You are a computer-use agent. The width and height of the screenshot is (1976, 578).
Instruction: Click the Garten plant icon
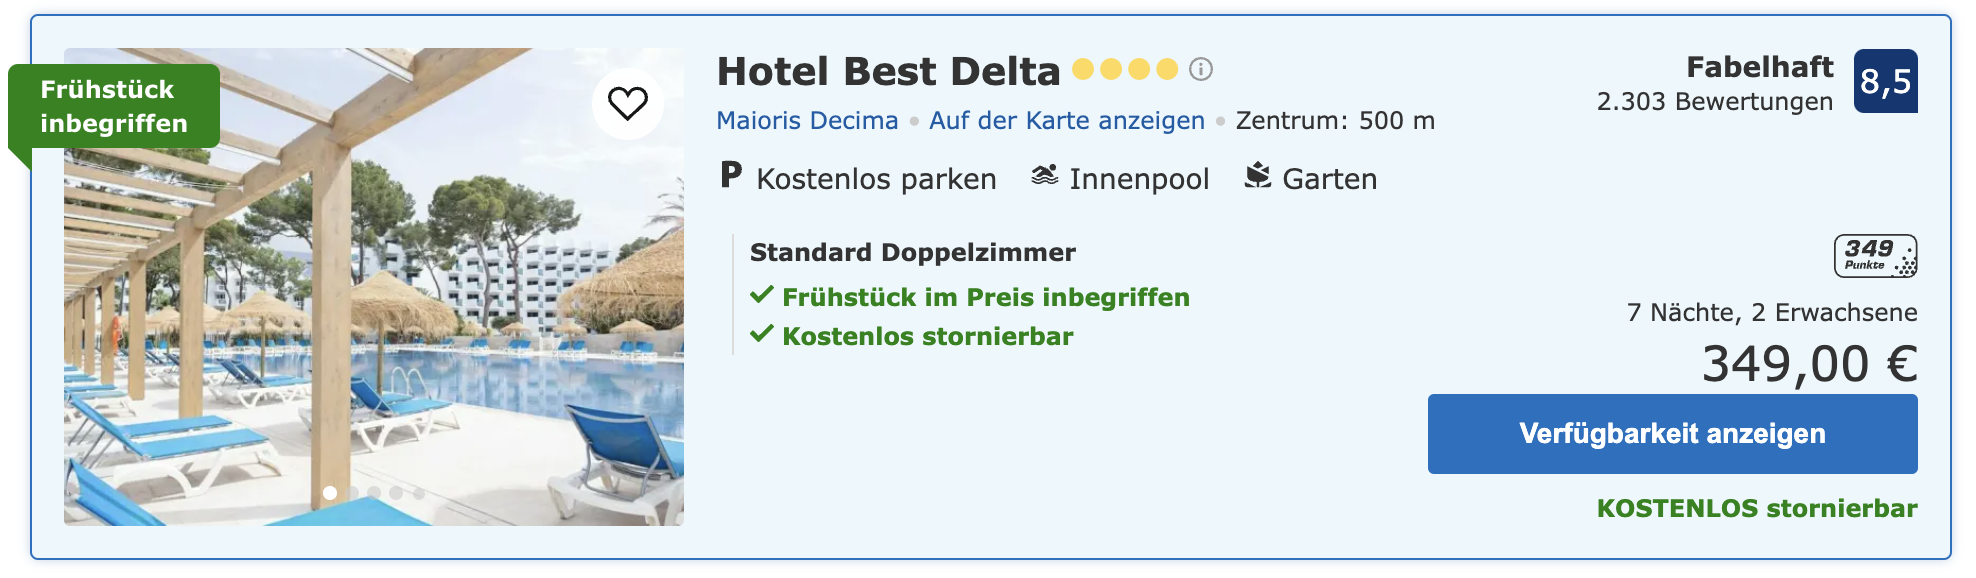pyautogui.click(x=1257, y=176)
